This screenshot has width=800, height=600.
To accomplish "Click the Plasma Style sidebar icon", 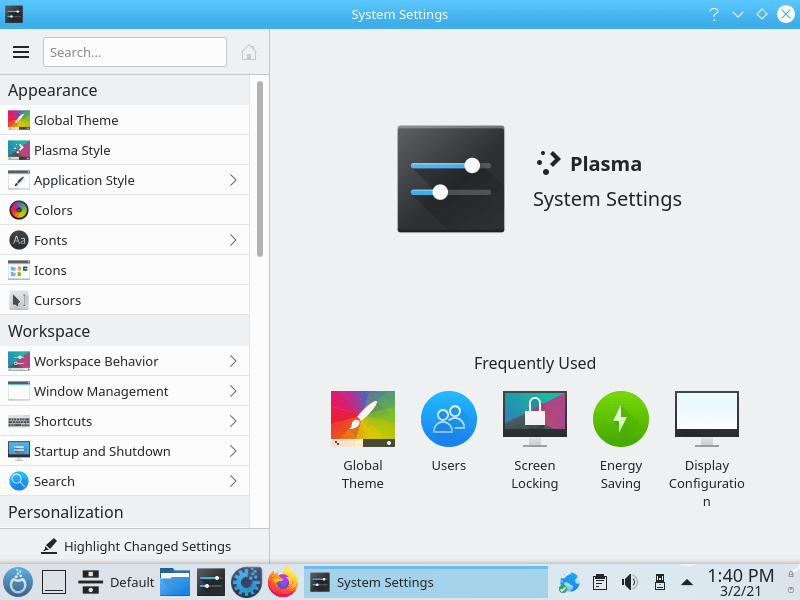I will point(19,150).
